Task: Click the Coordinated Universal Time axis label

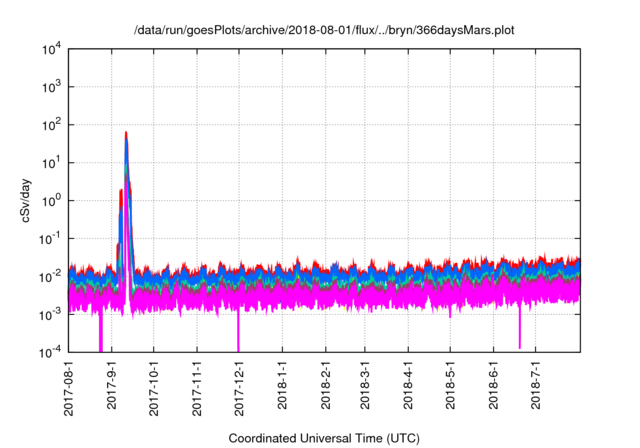Action: 324,438
